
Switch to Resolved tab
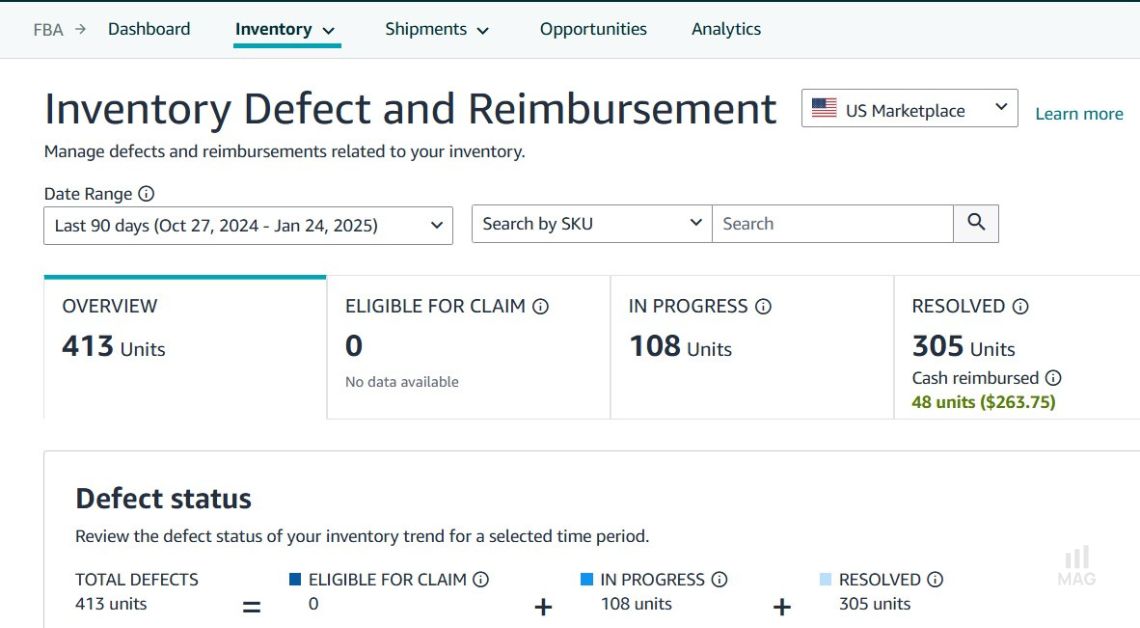tap(1017, 347)
